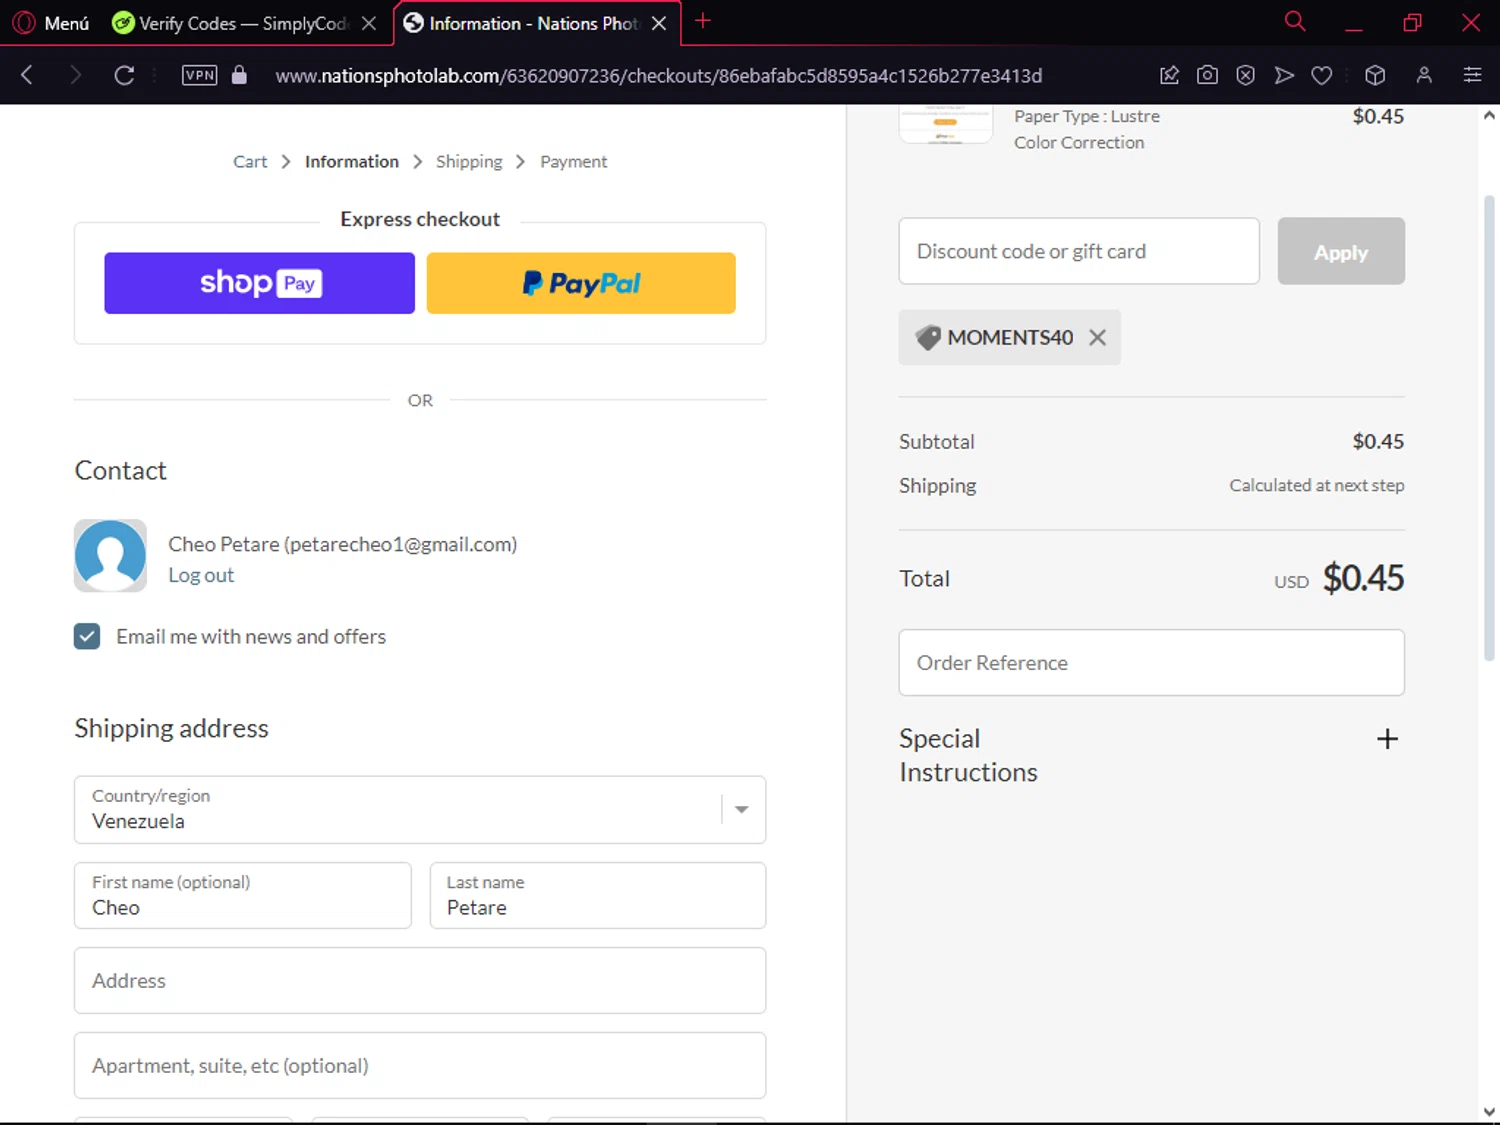
Task: Click the scroll down arrow
Action: click(1489, 1111)
